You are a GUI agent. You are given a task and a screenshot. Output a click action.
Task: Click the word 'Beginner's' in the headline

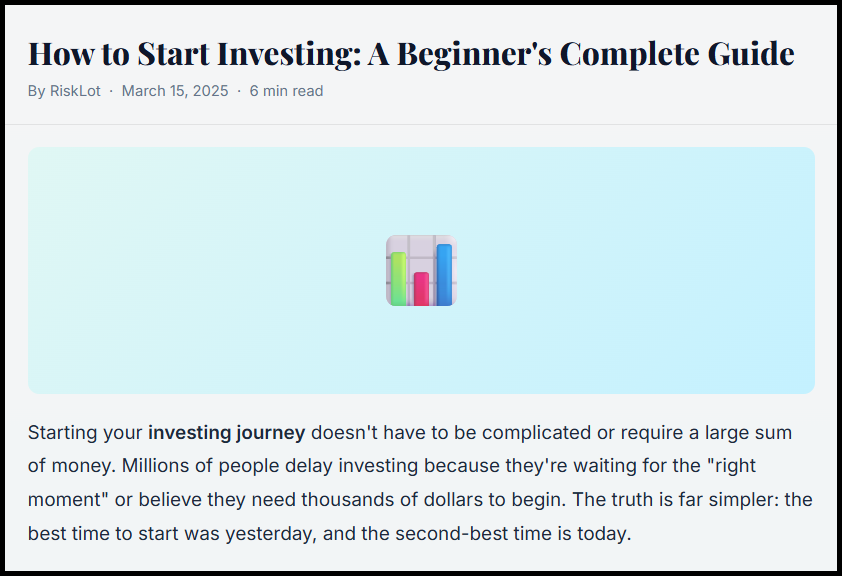(x=474, y=55)
